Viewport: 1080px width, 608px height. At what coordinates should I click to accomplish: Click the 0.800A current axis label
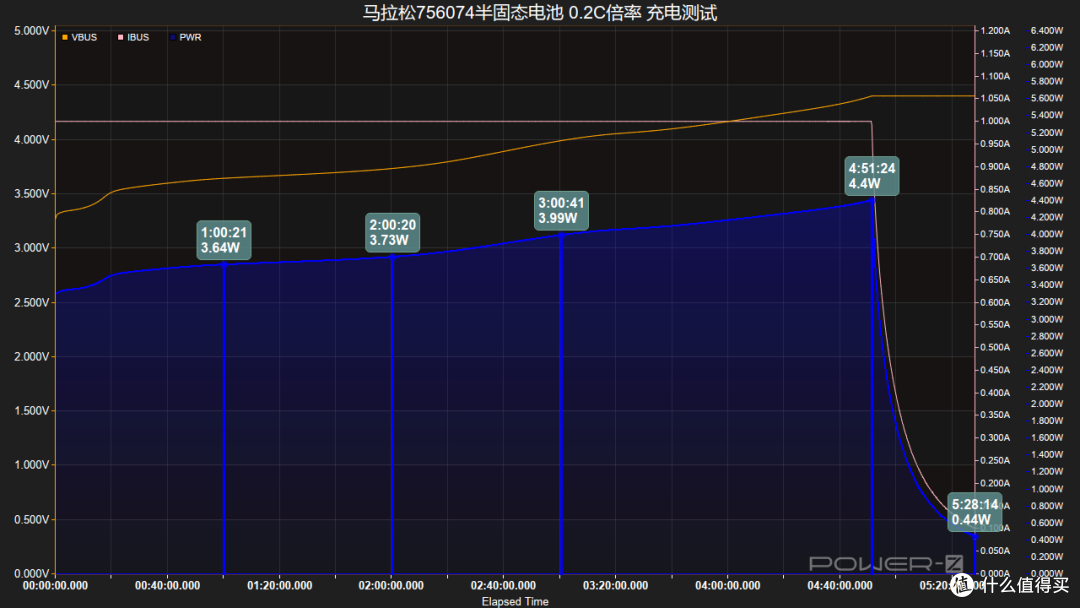[995, 211]
